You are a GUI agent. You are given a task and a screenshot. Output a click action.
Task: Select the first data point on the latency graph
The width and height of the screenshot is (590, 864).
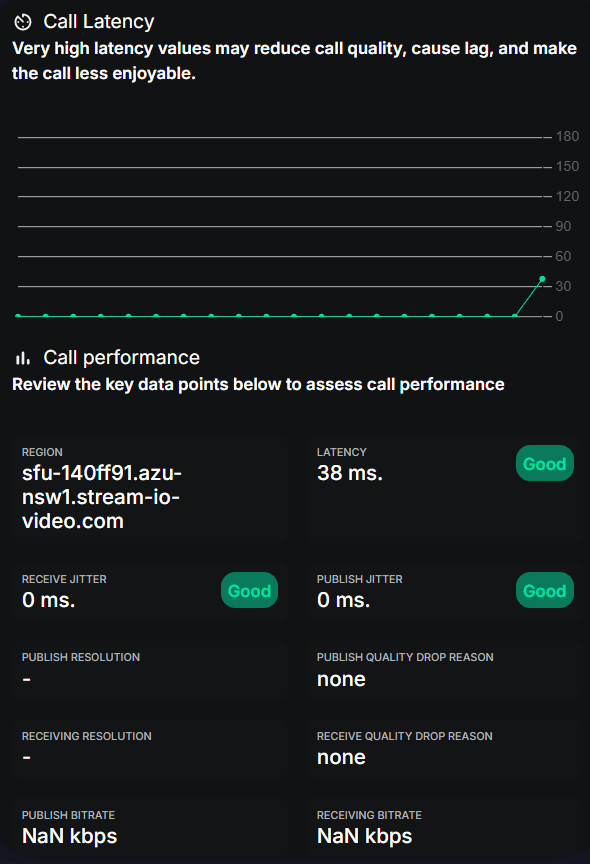click(18, 316)
